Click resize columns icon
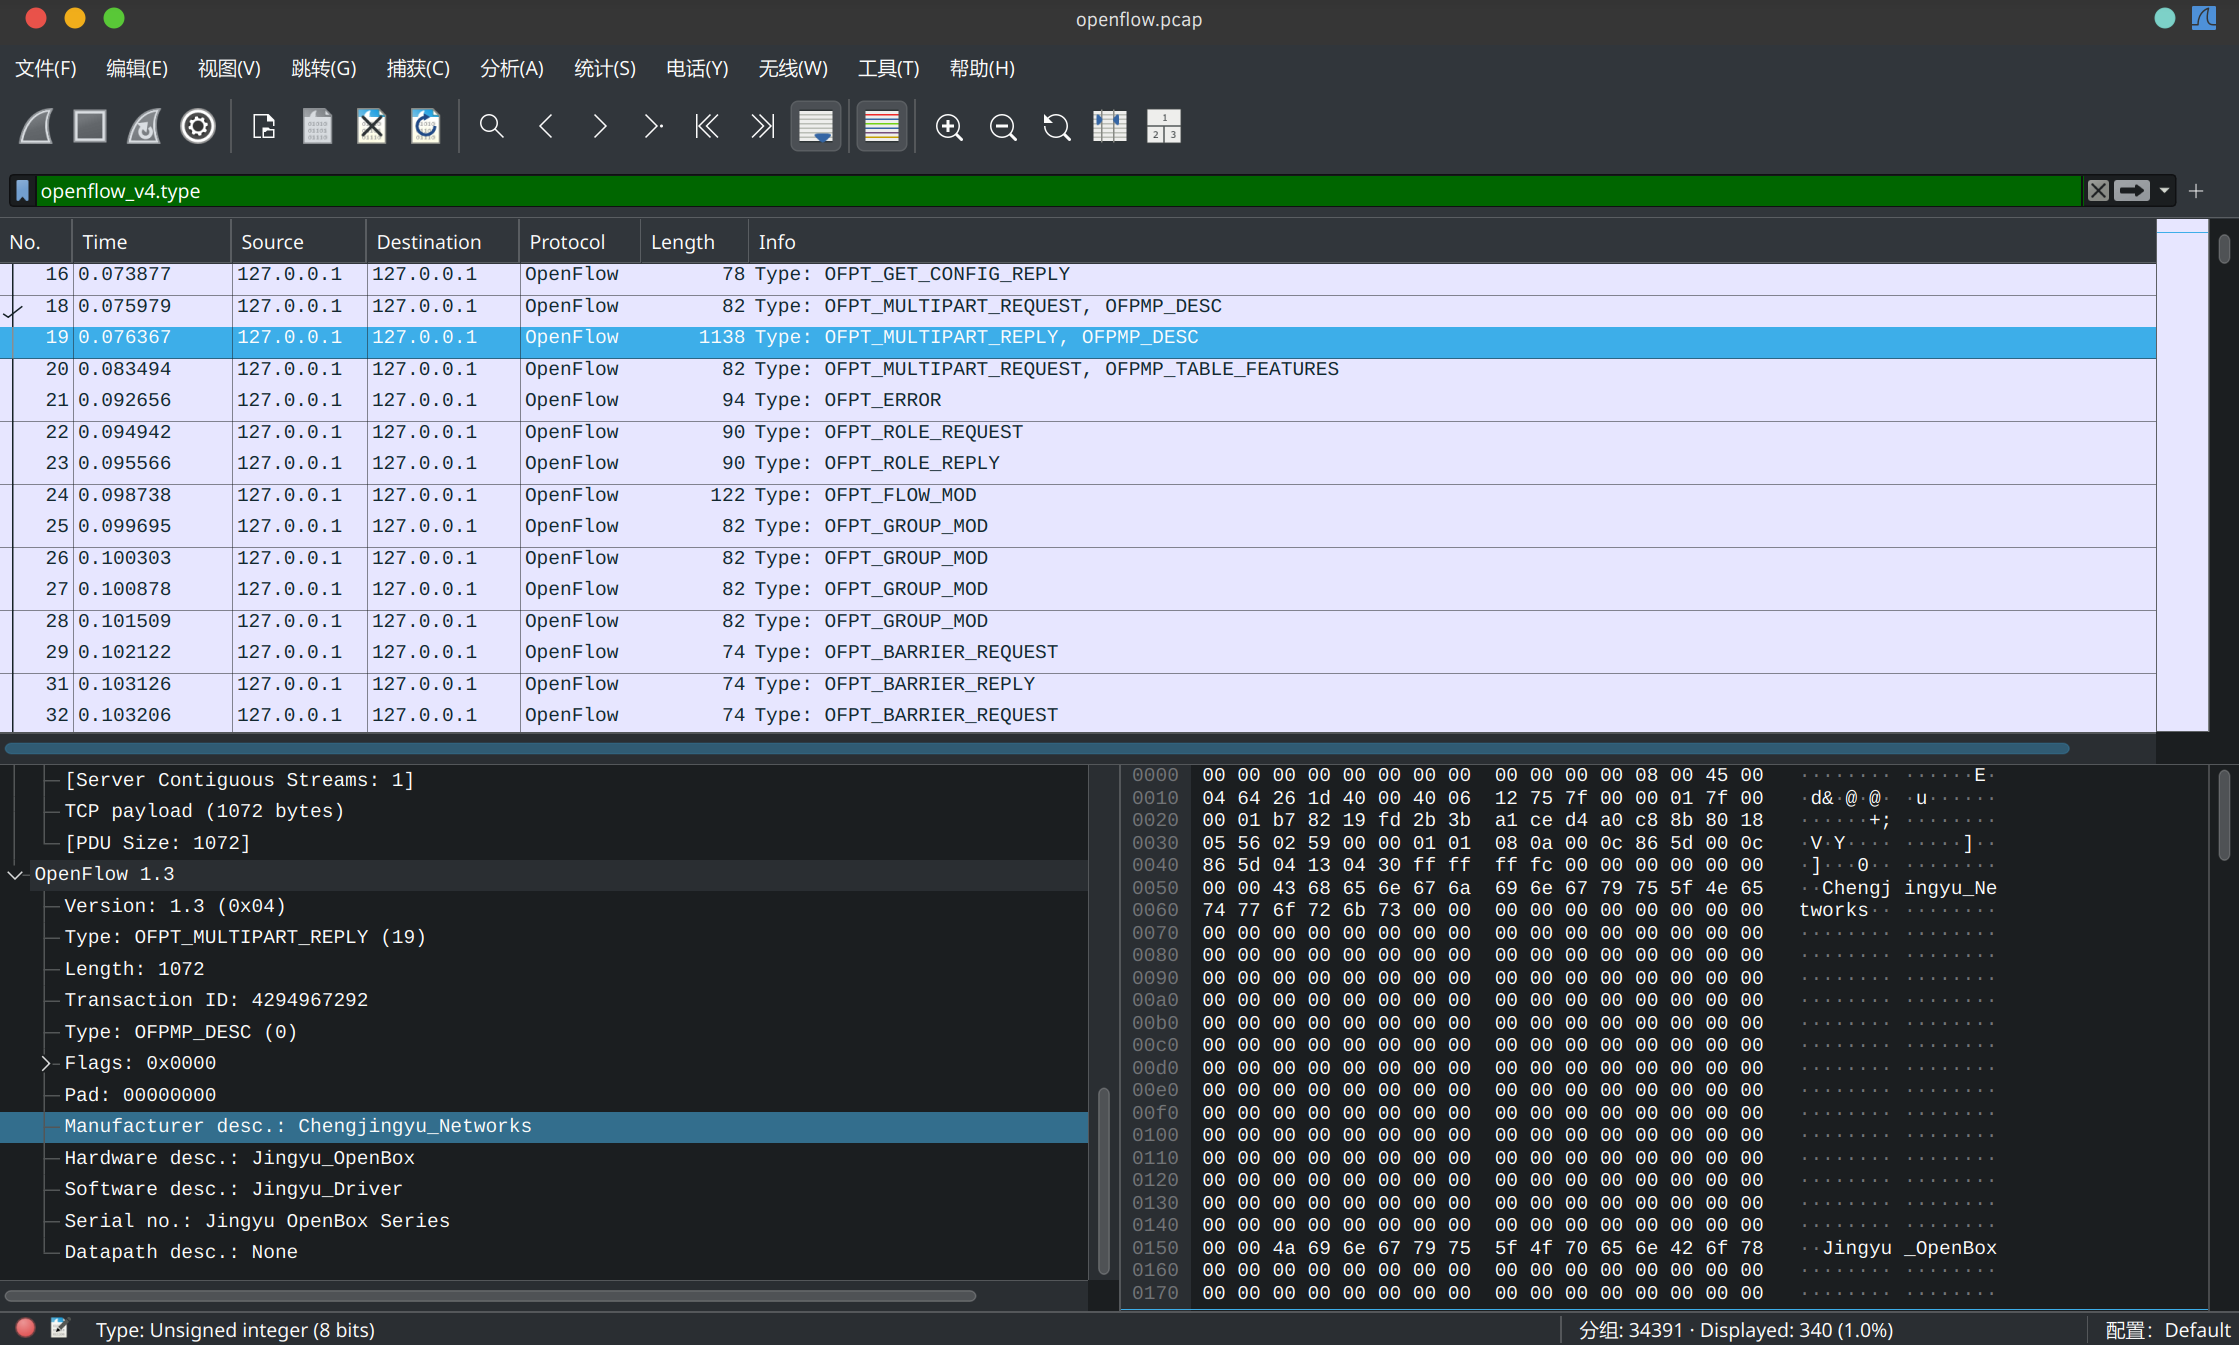Viewport: 2239px width, 1345px height. coord(1109,127)
